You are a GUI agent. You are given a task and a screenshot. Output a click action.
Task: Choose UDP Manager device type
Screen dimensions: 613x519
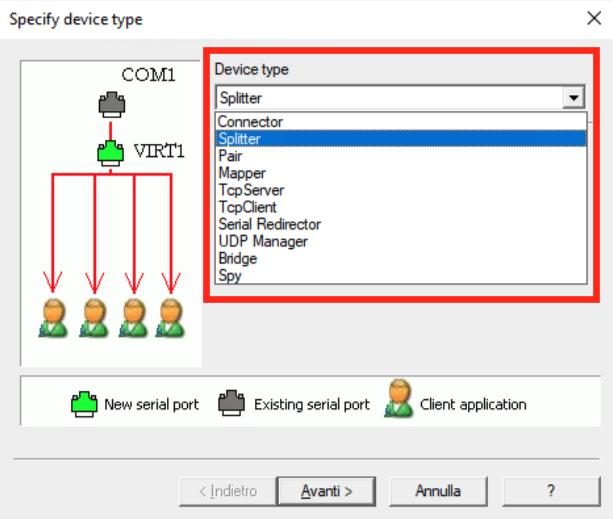[262, 241]
